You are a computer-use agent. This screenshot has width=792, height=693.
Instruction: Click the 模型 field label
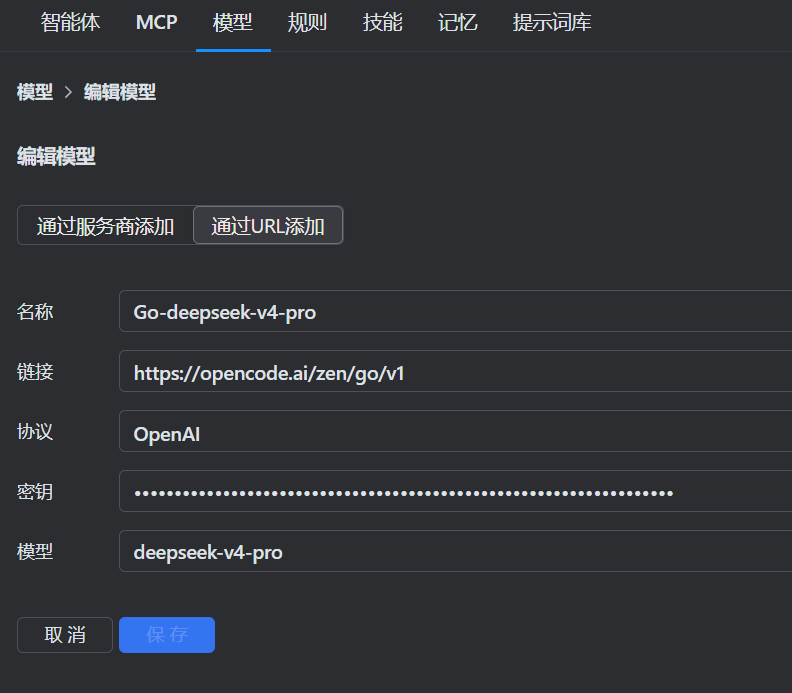click(x=35, y=552)
